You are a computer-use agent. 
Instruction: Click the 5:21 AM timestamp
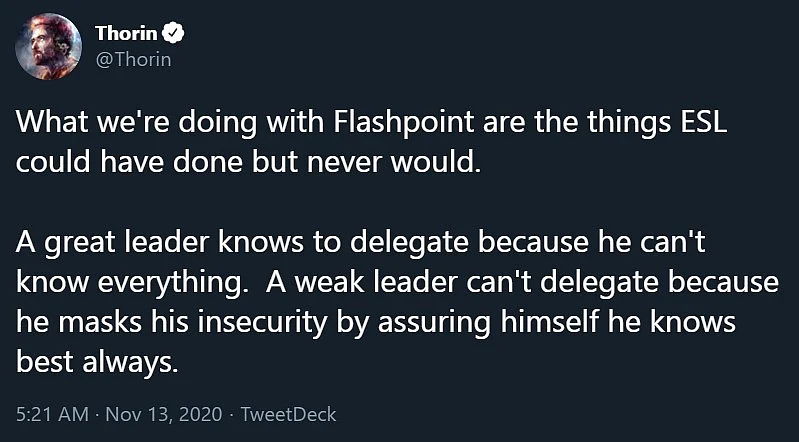52,414
